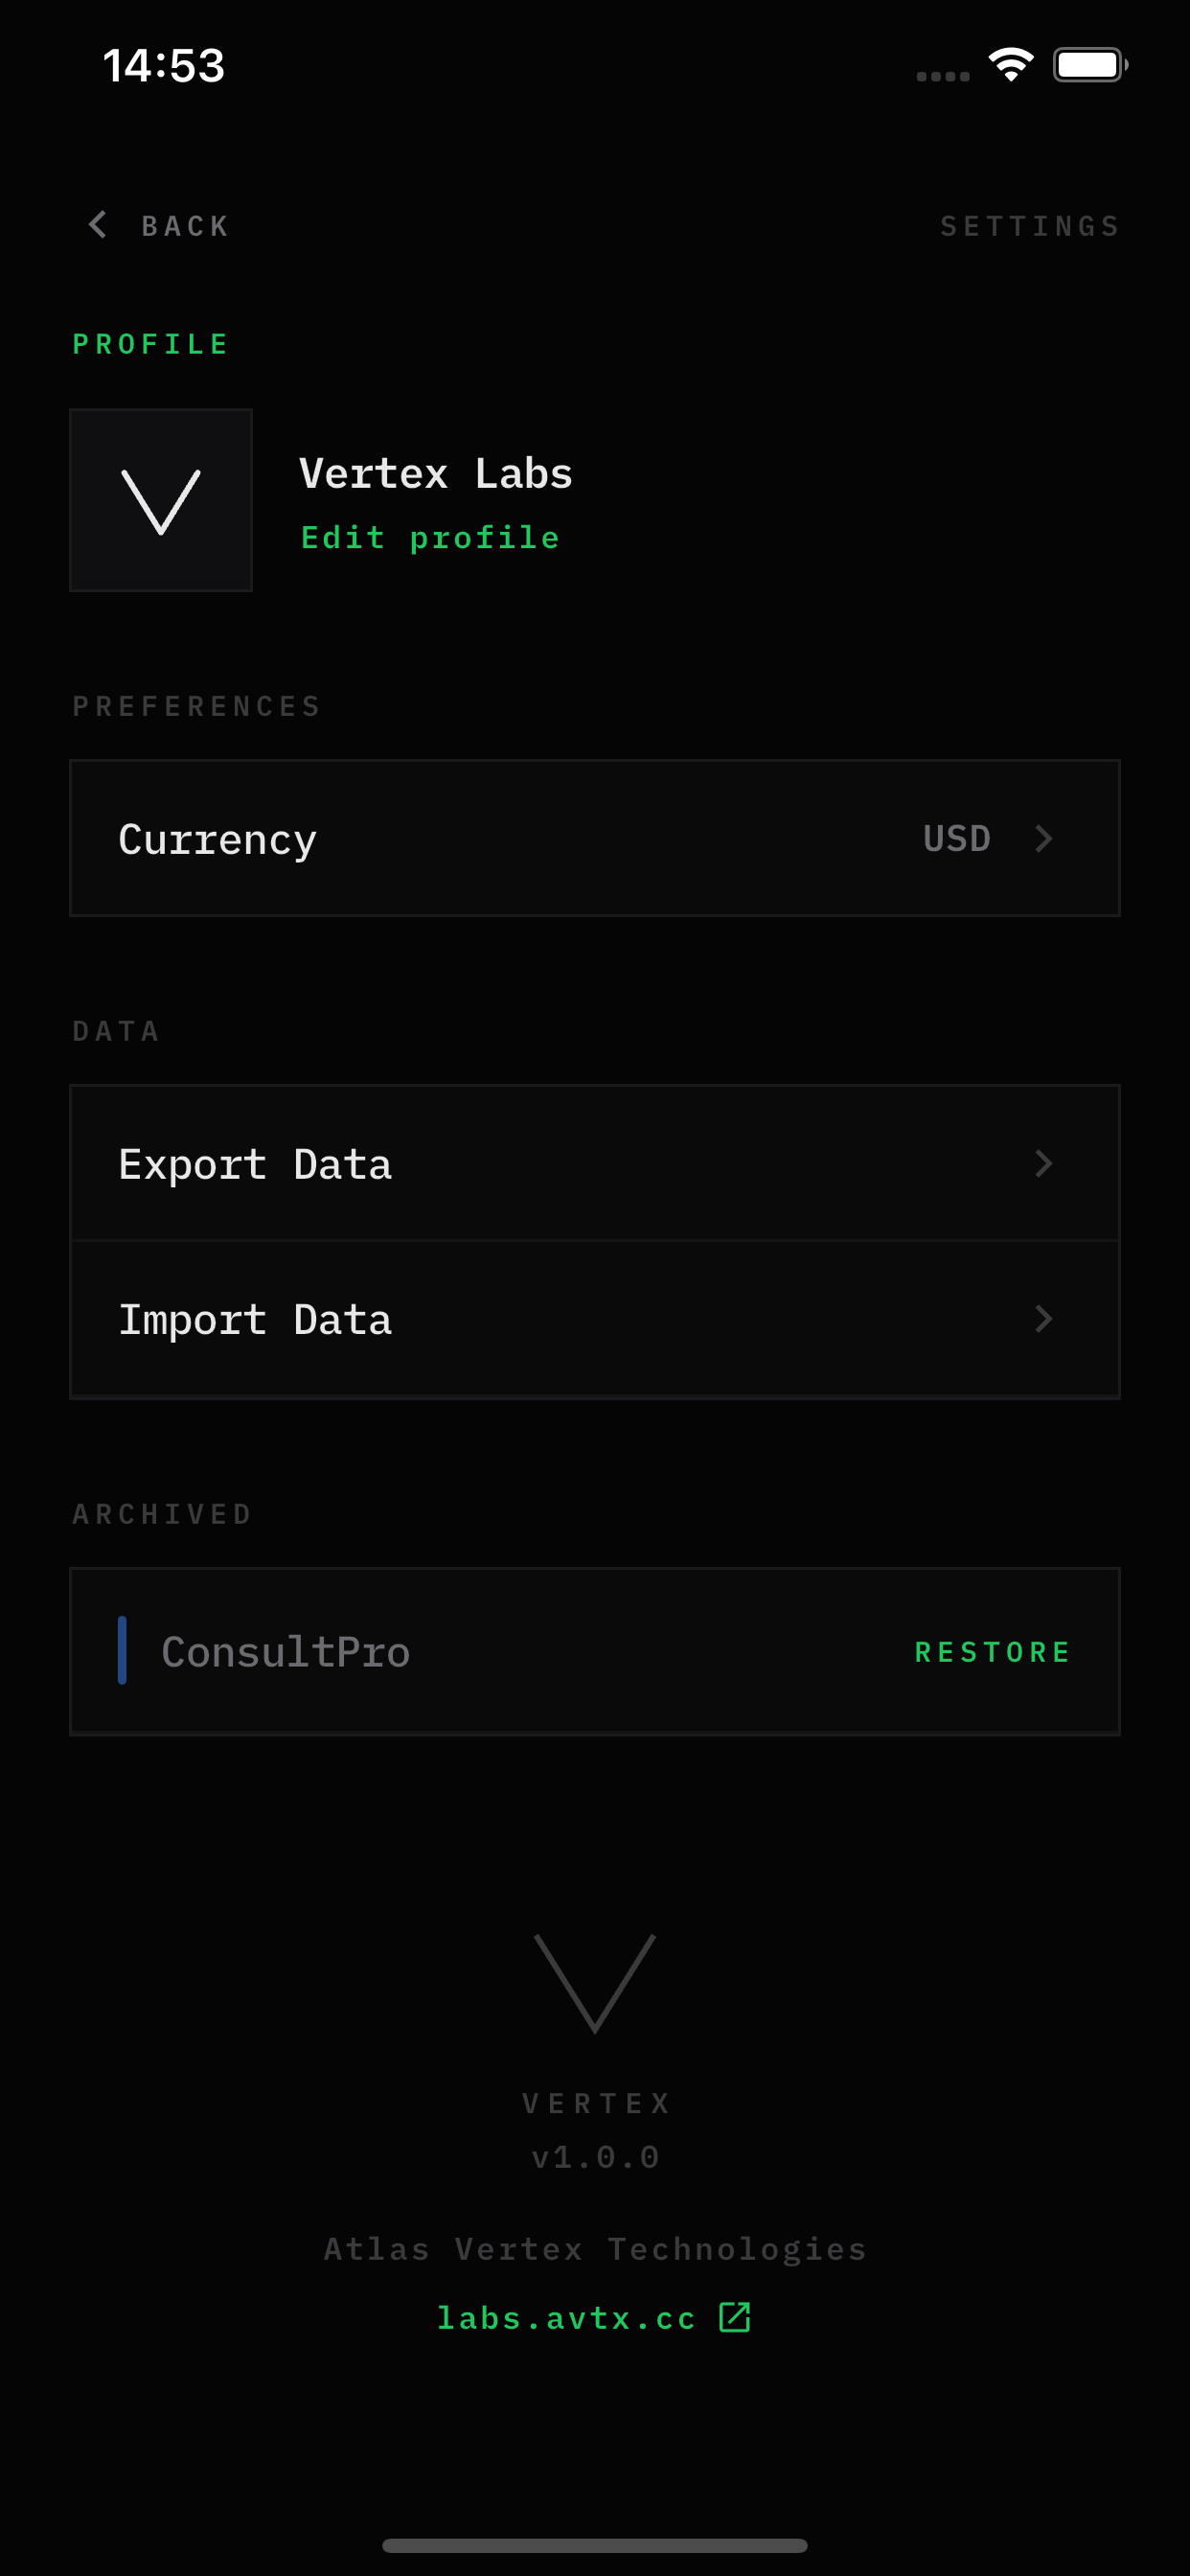Expand Import Data via its chevron
Screen dimensions: 1190x2576
[x=1043, y=1319]
